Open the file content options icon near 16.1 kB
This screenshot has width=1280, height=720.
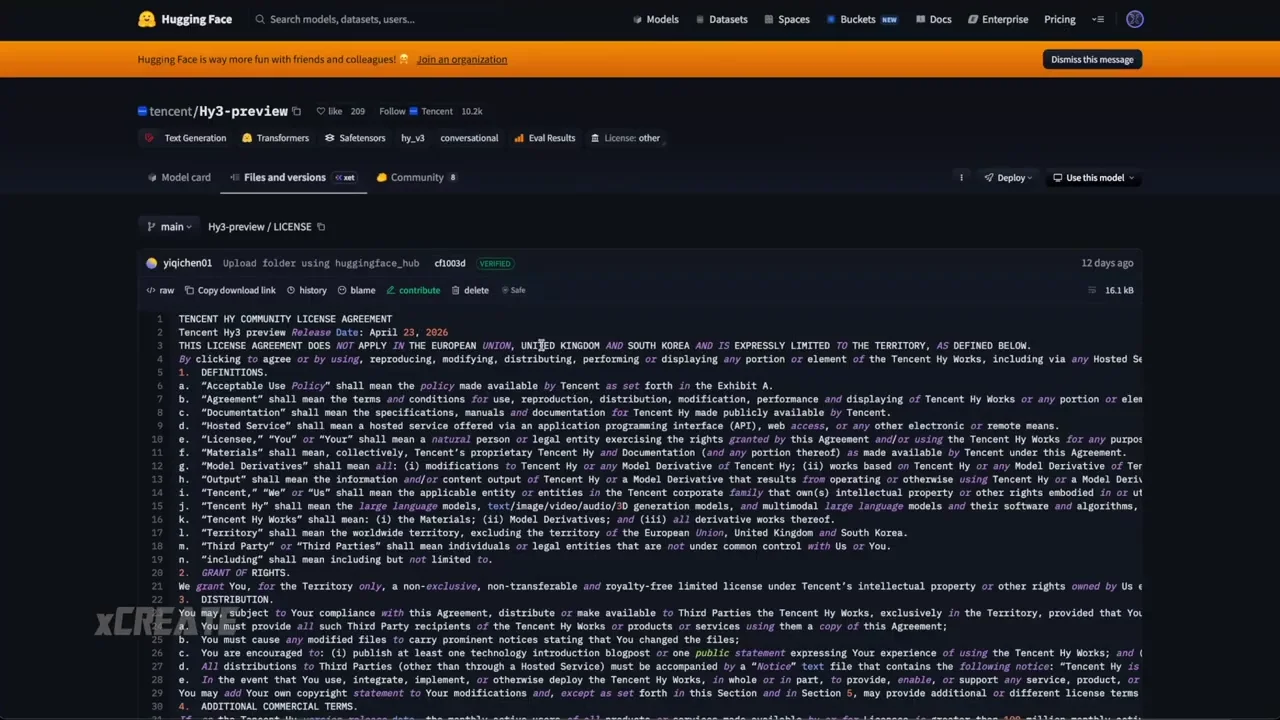(x=1092, y=290)
